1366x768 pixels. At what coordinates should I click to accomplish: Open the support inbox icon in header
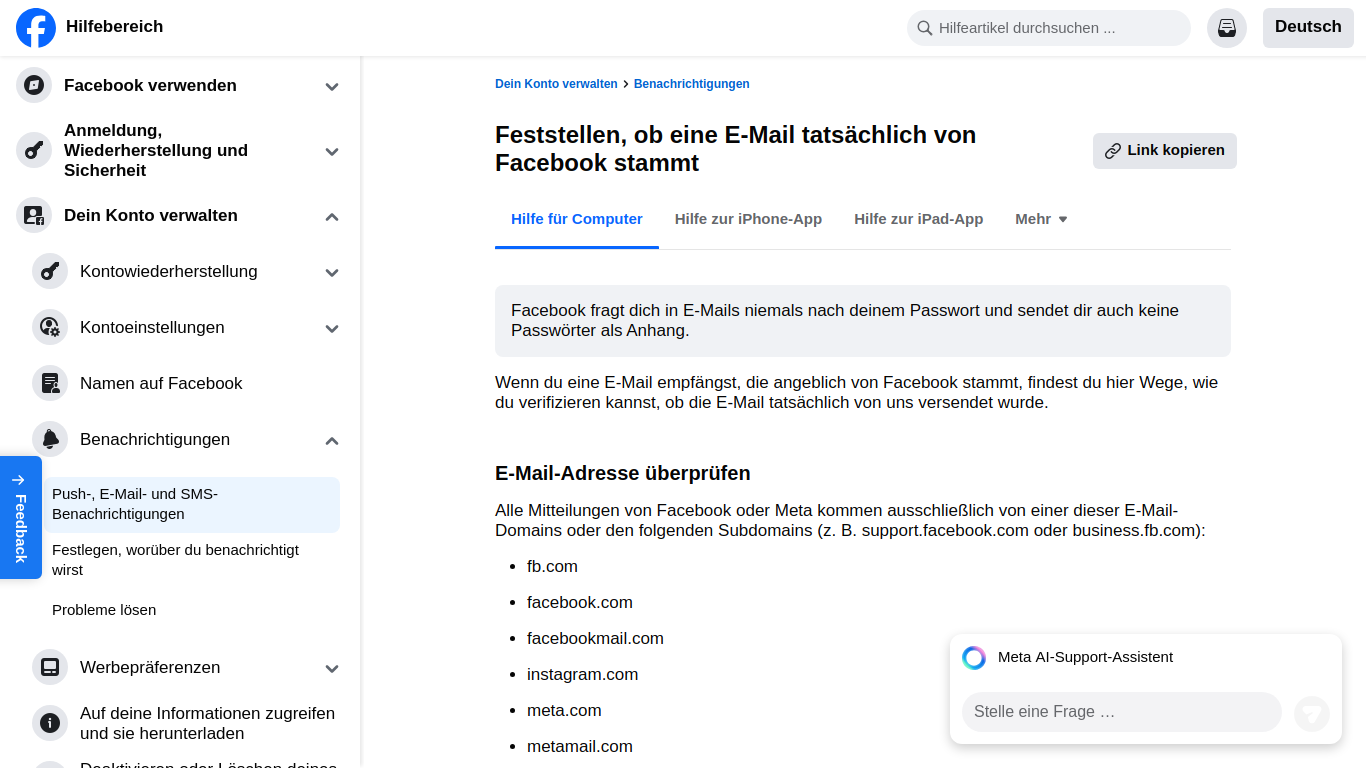1227,28
